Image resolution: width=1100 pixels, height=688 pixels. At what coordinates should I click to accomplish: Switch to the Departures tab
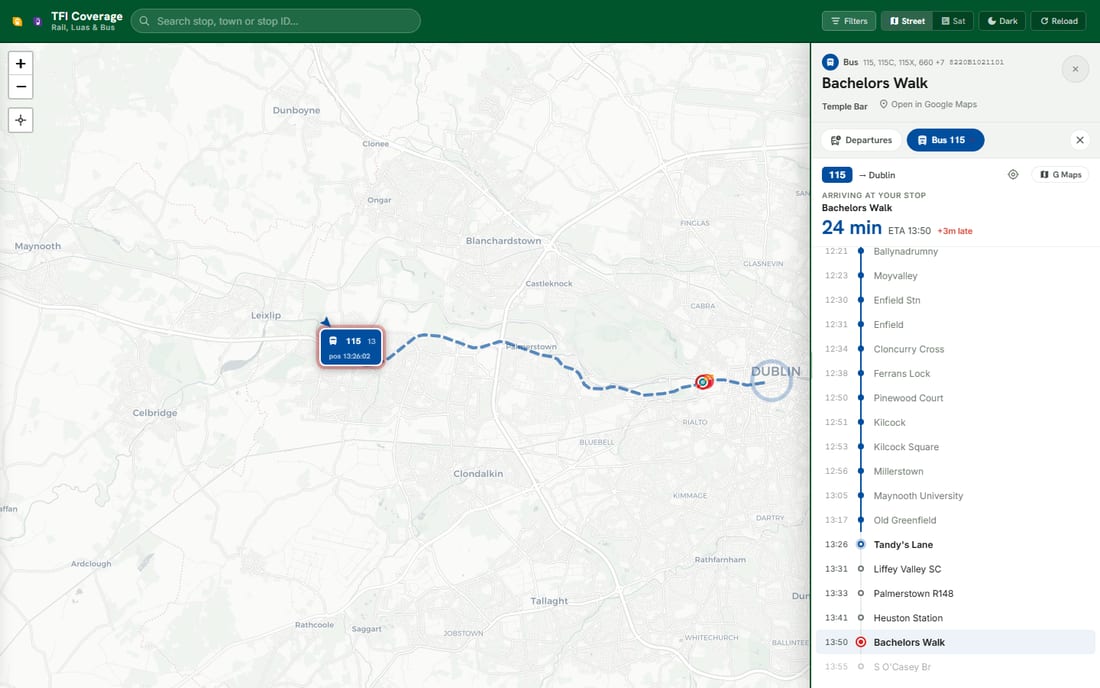(861, 140)
